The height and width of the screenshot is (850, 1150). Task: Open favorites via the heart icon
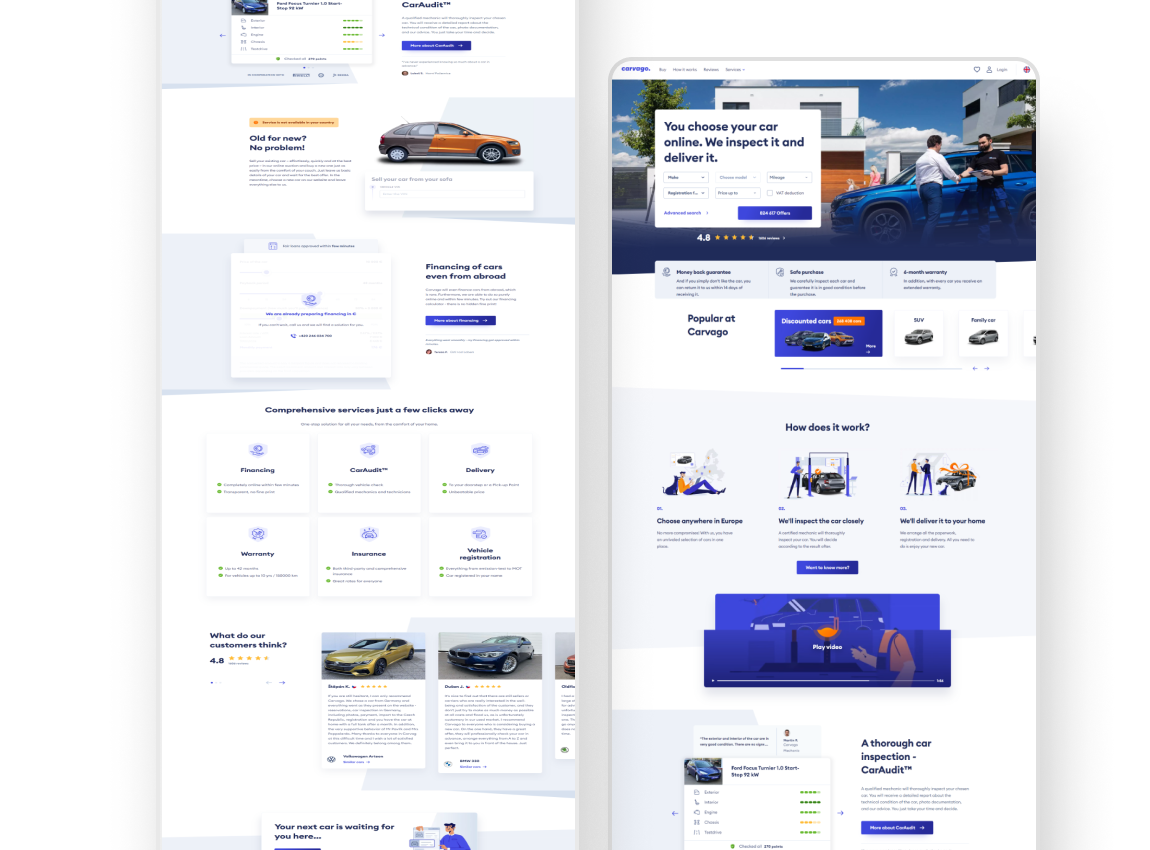tap(976, 70)
